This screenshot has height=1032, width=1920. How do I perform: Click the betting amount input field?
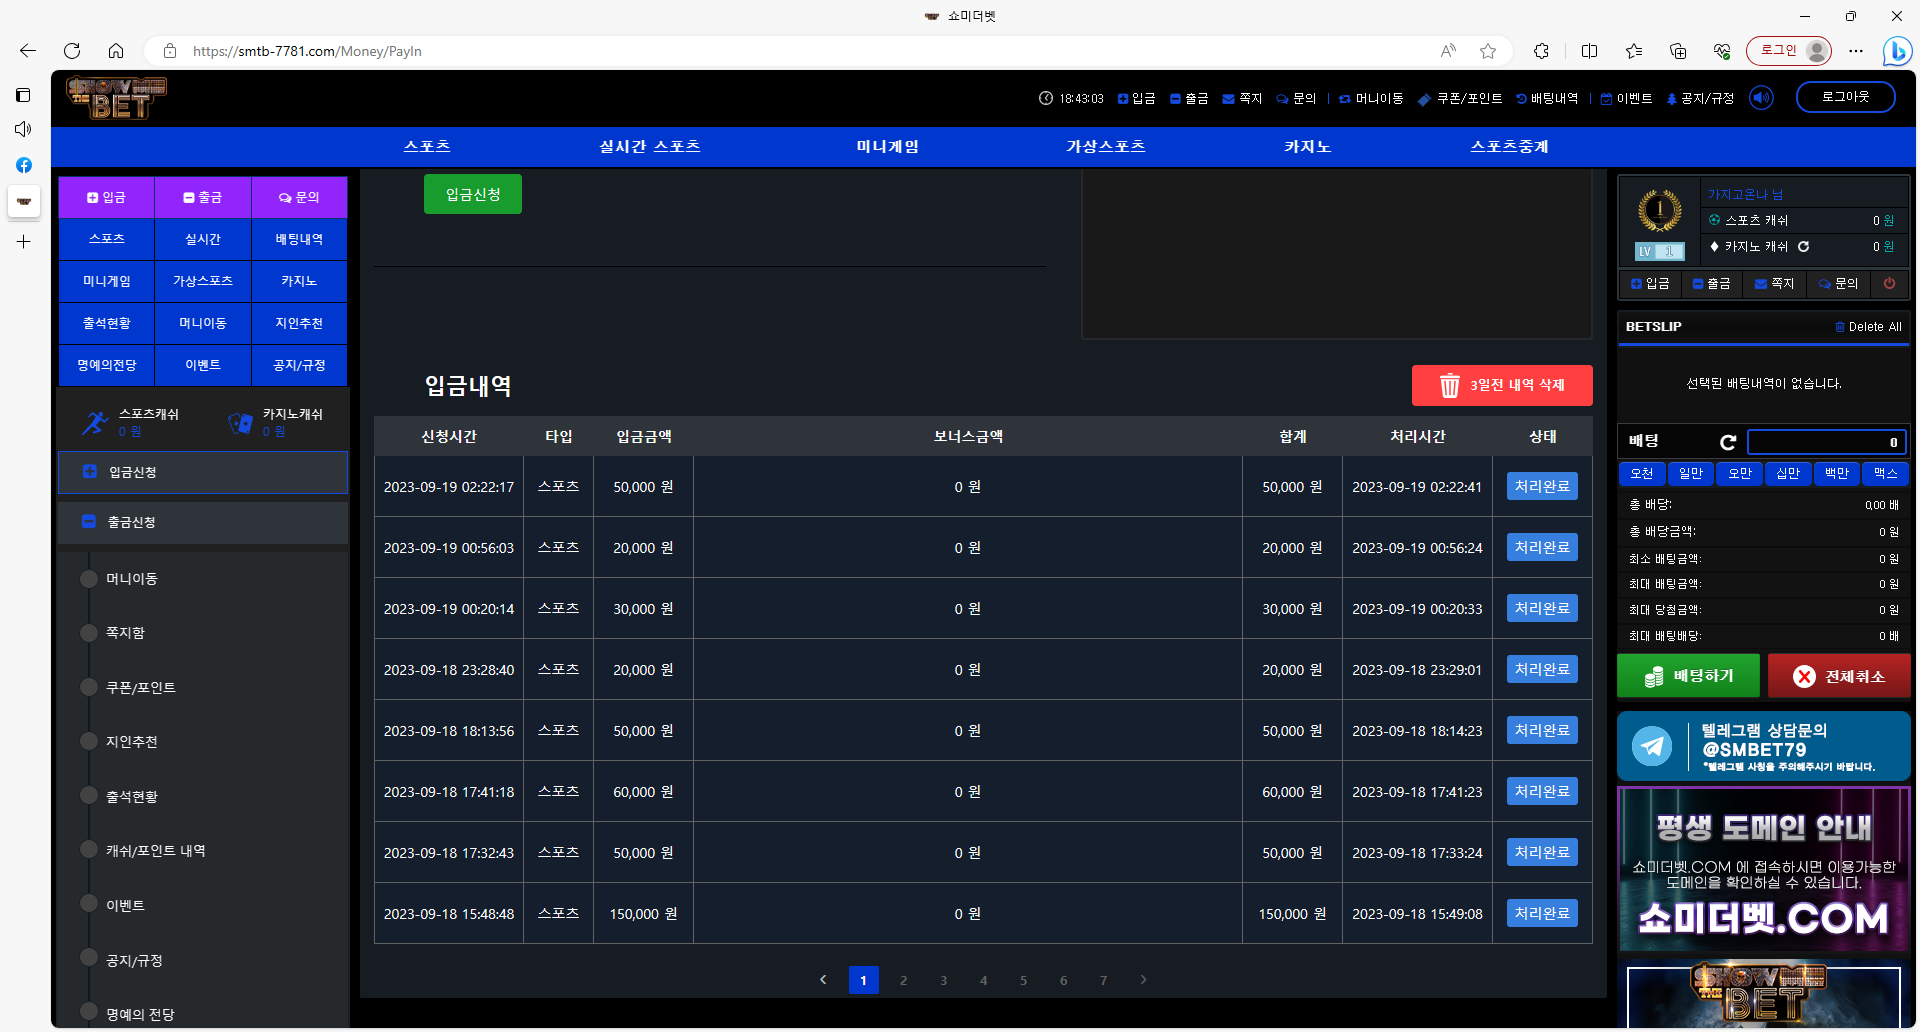[1826, 442]
